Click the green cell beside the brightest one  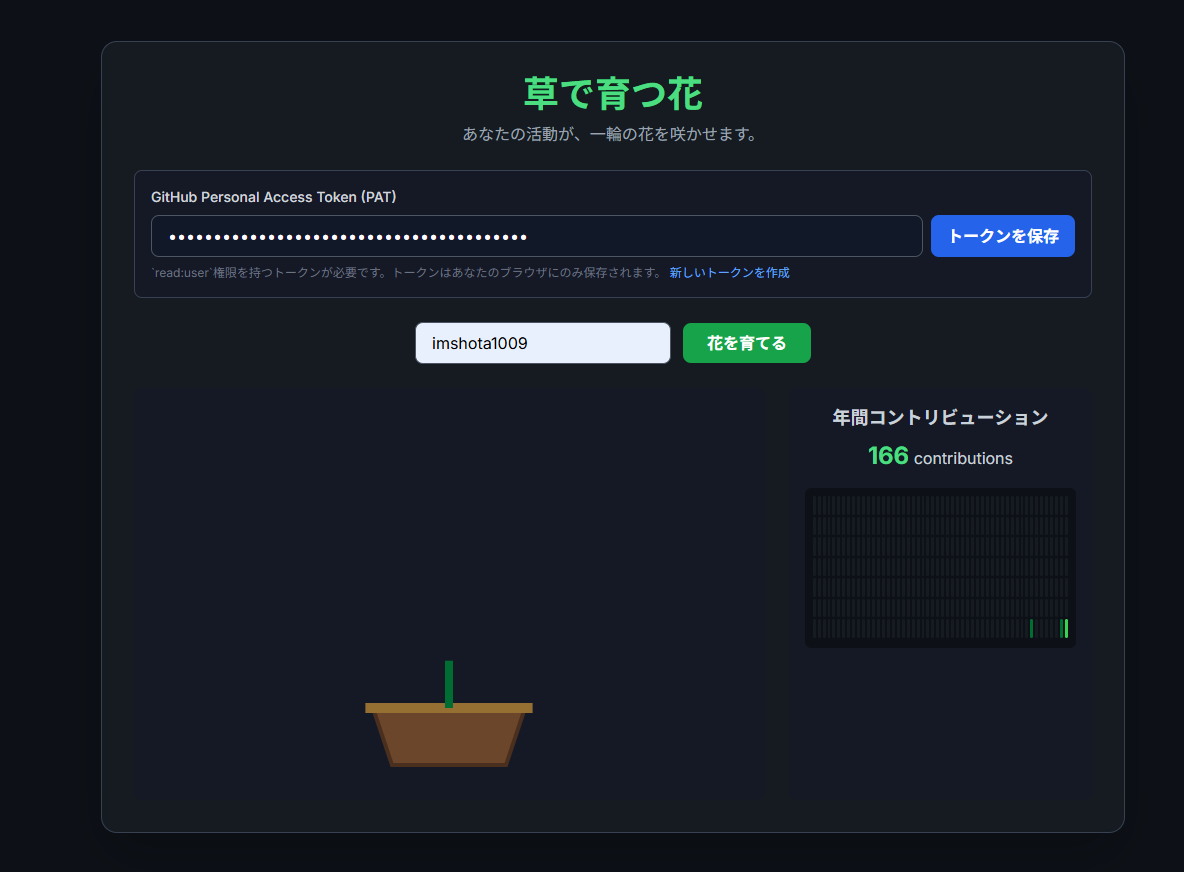(x=1062, y=628)
